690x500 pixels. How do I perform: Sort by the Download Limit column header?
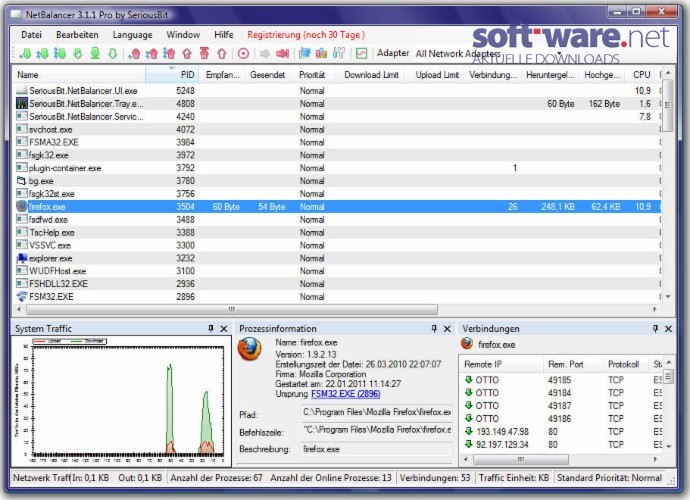pyautogui.click(x=371, y=75)
